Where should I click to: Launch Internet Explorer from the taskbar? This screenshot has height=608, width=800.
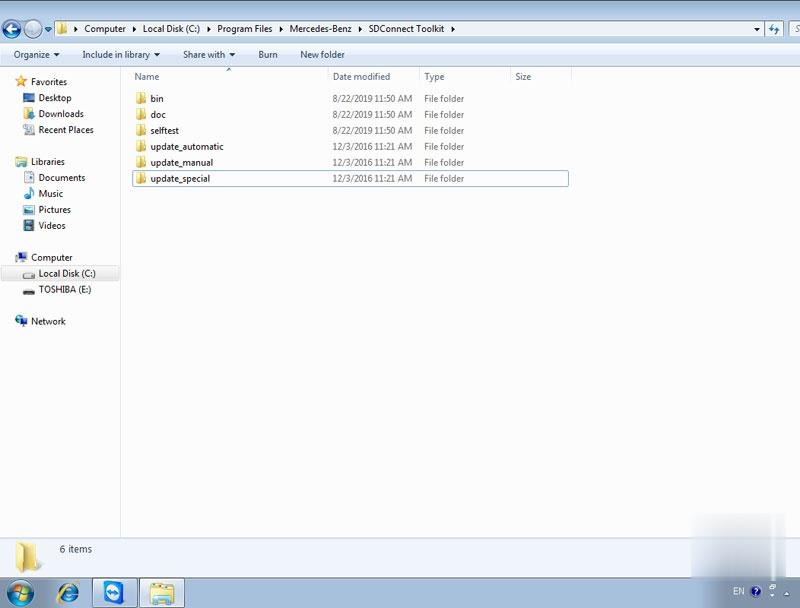point(68,592)
